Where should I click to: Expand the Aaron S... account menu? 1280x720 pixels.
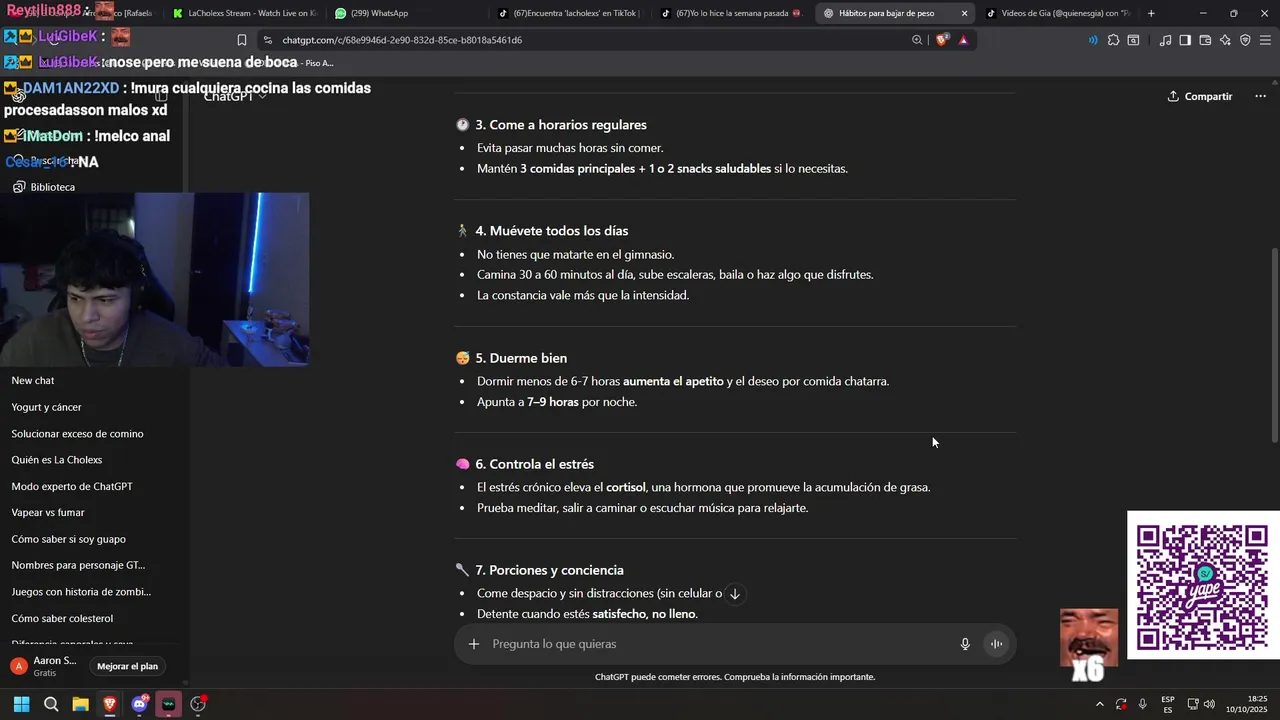pos(45,666)
